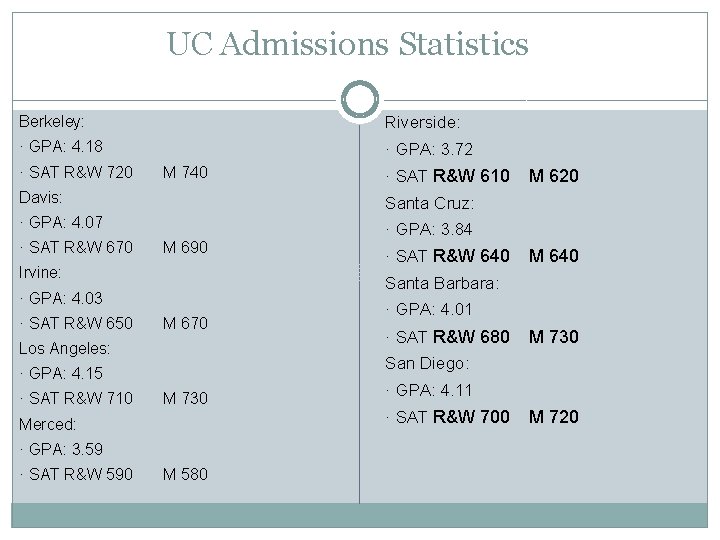Select the San Diego heading
This screenshot has width=720, height=540.
427,363
